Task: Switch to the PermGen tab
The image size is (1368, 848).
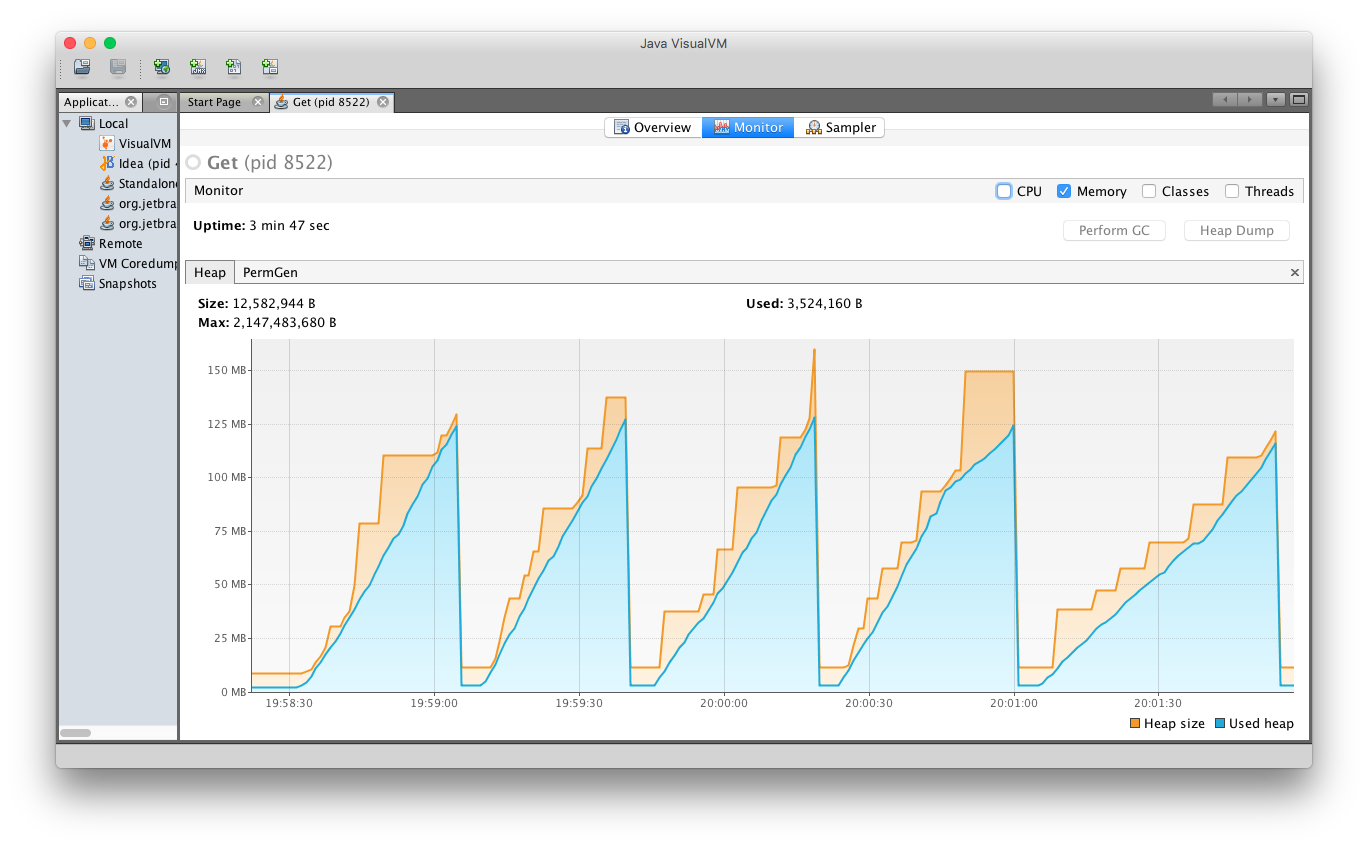Action: pyautogui.click(x=270, y=272)
